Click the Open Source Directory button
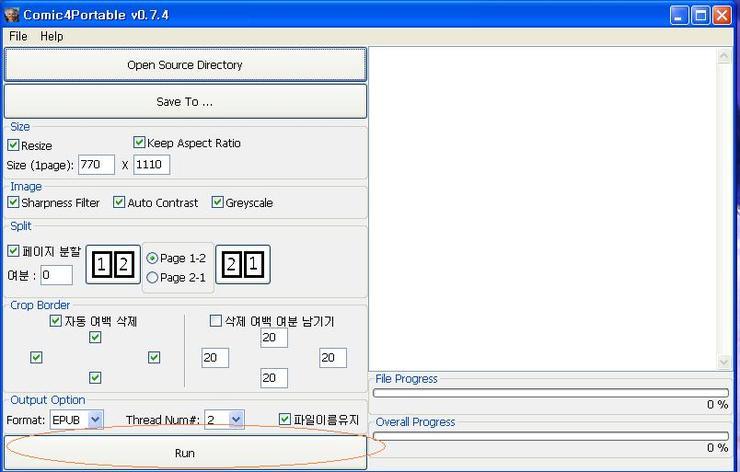The height and width of the screenshot is (472, 740). tap(185, 65)
